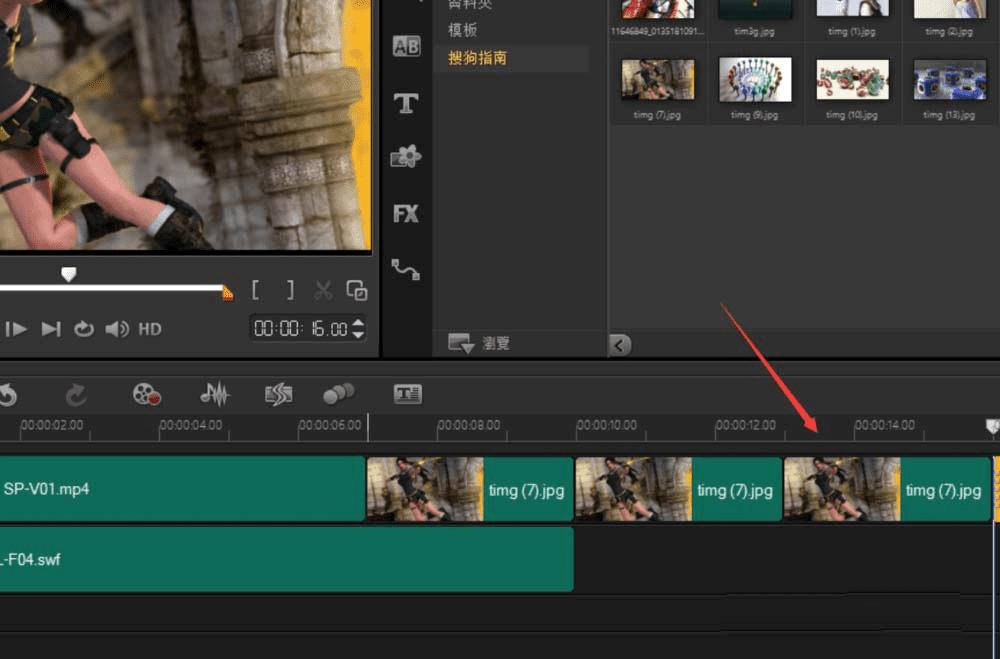This screenshot has height=659, width=1000.
Task: Select the 搜狗指南 library folder
Action: (477, 58)
